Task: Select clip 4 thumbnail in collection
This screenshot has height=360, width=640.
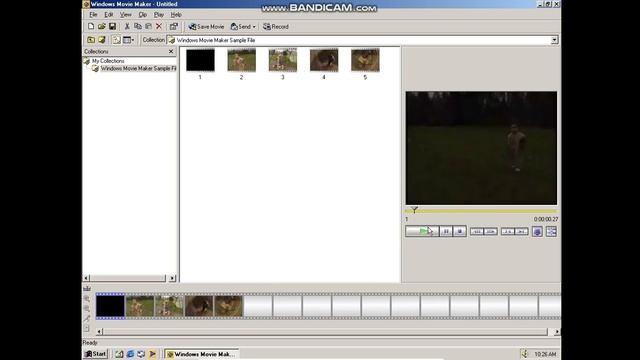Action: [x=324, y=60]
